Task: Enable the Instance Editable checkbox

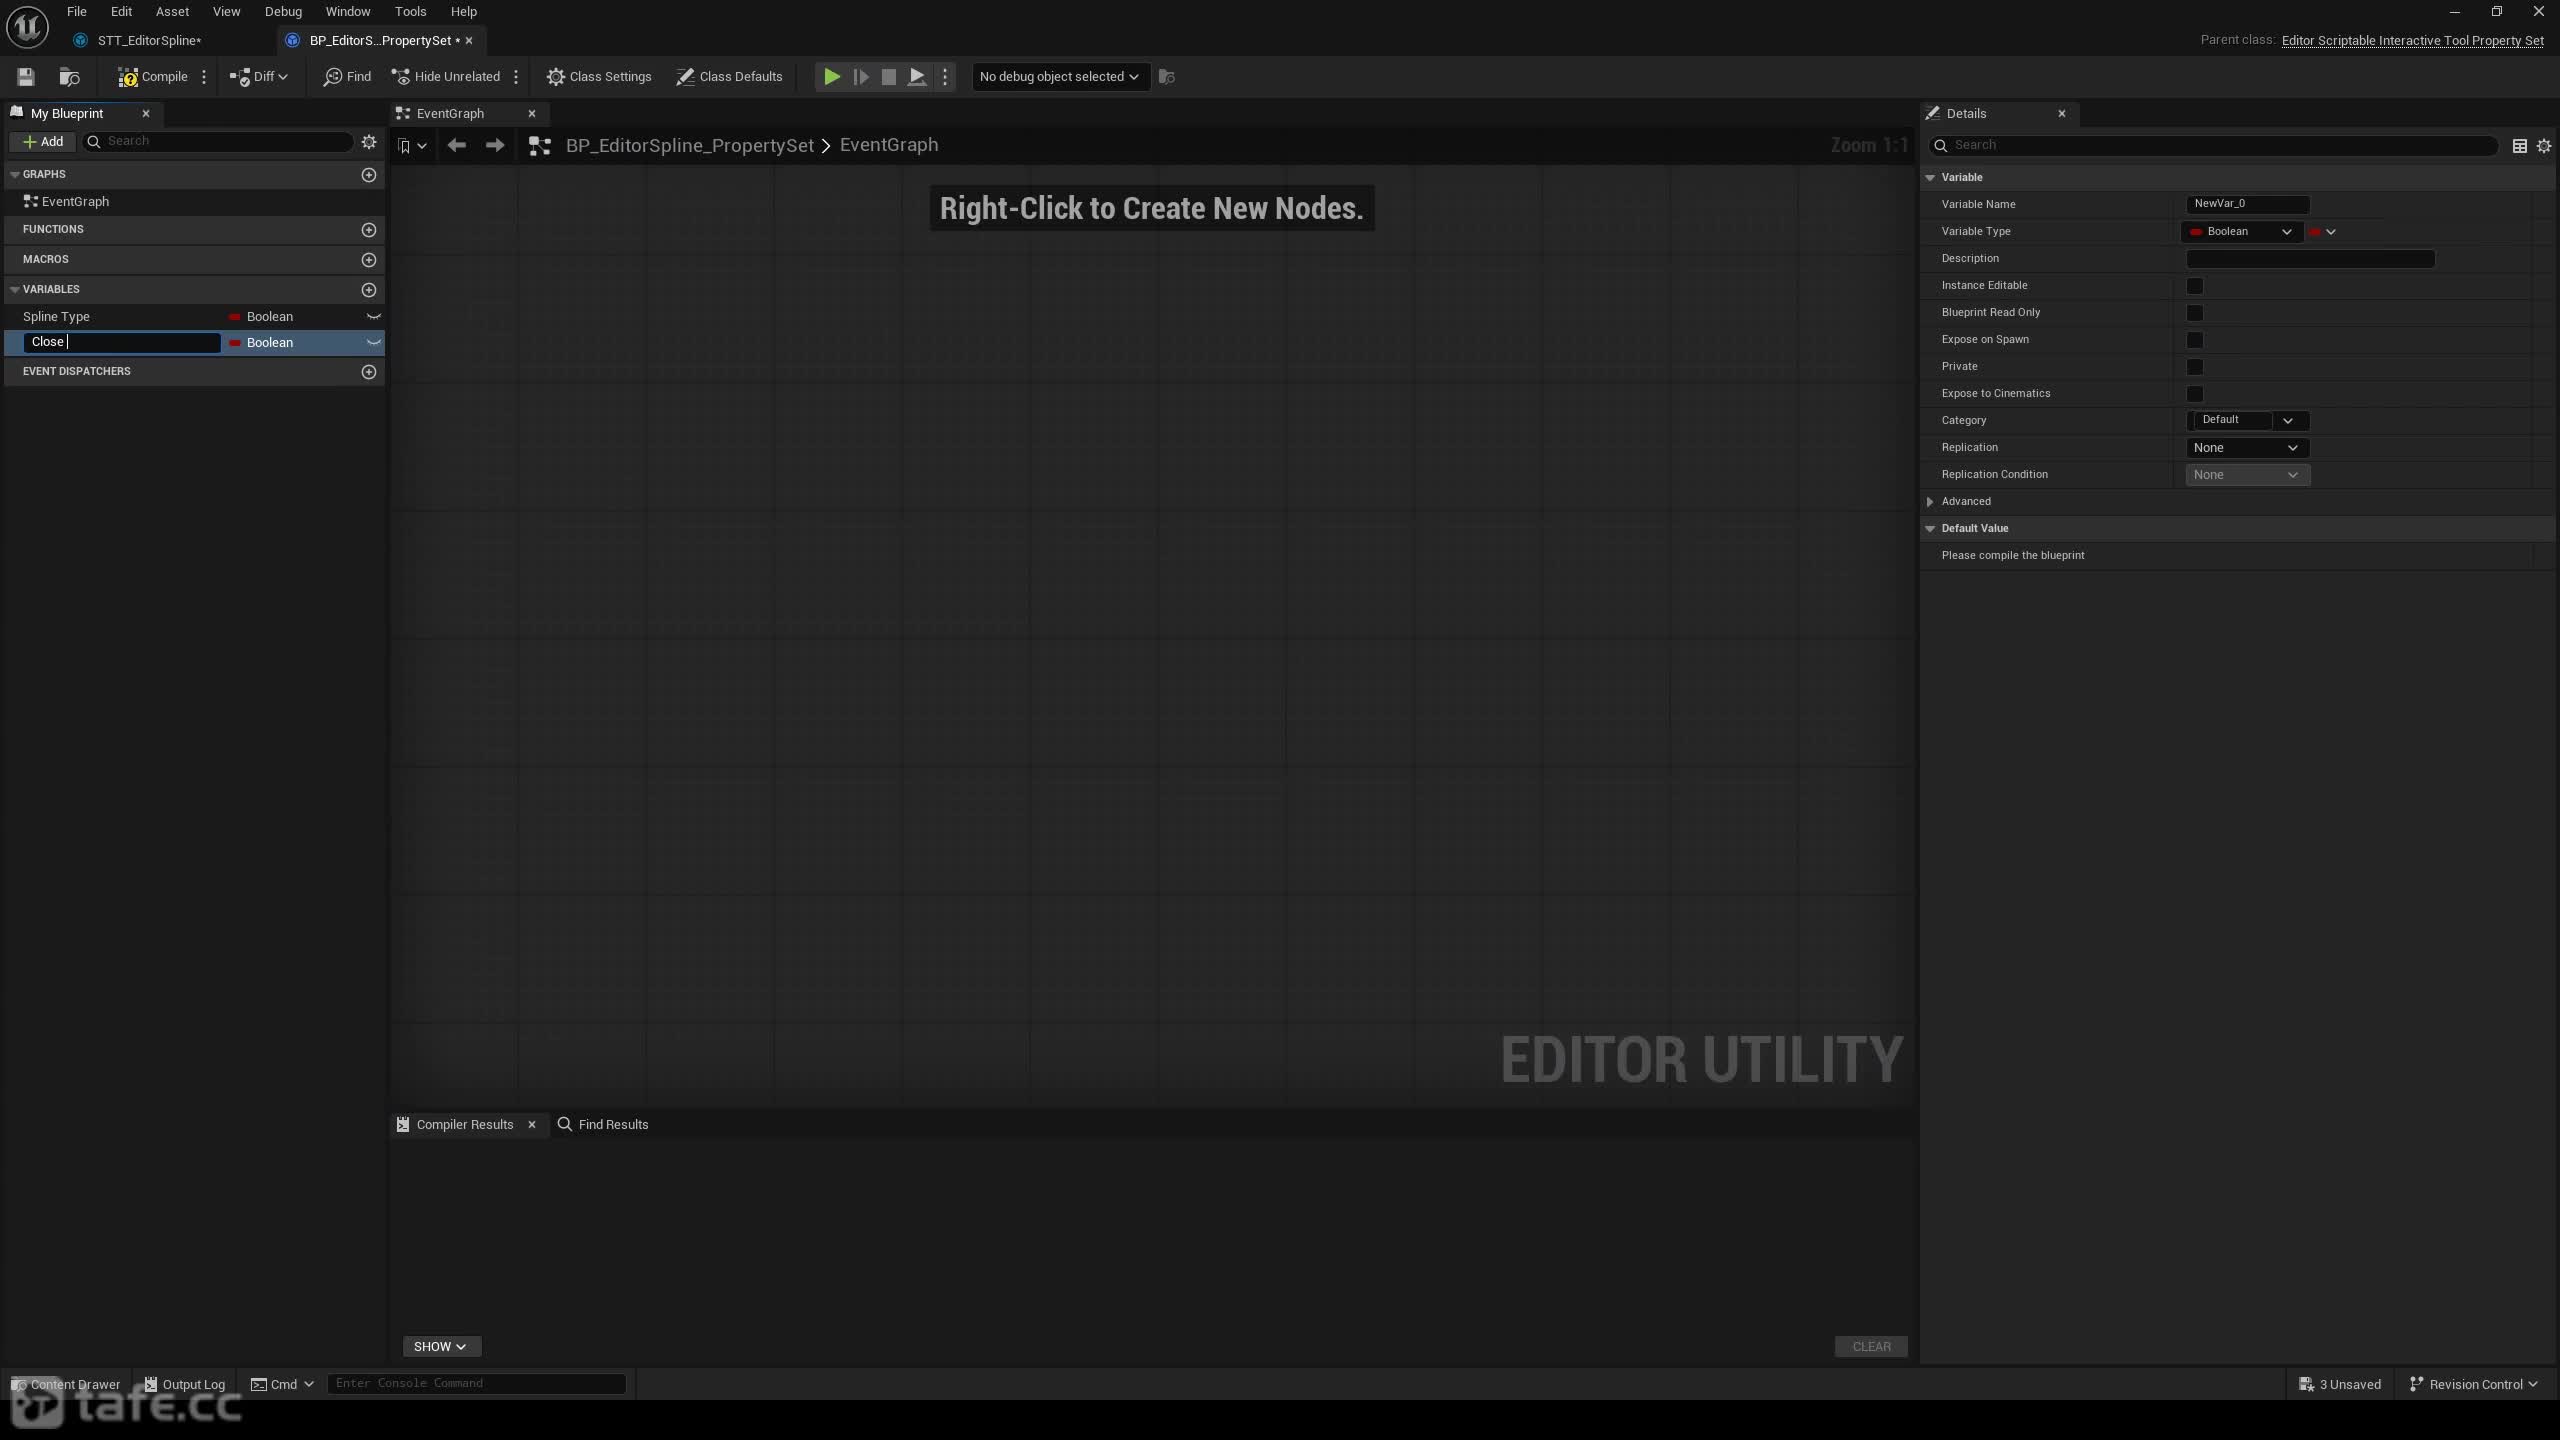Action: tap(2195, 286)
